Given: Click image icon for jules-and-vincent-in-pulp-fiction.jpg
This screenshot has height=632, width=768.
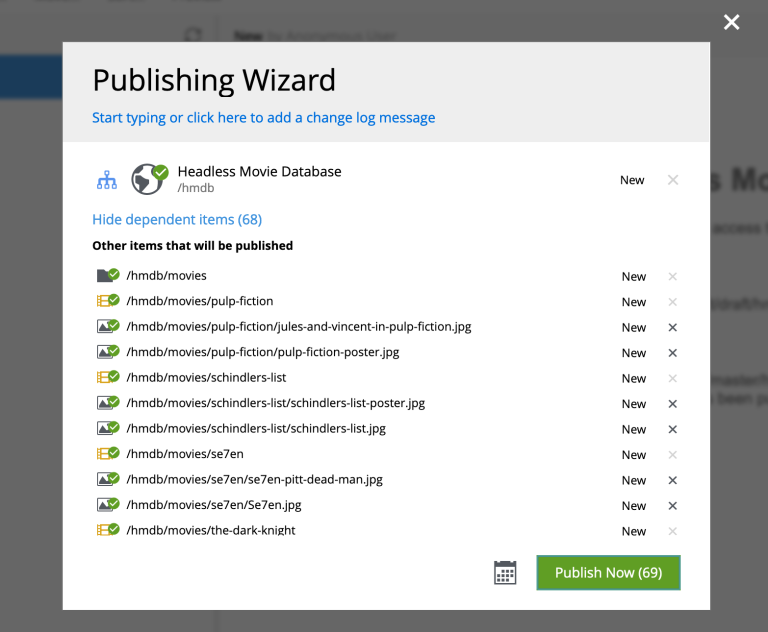Looking at the screenshot, I should (x=108, y=326).
